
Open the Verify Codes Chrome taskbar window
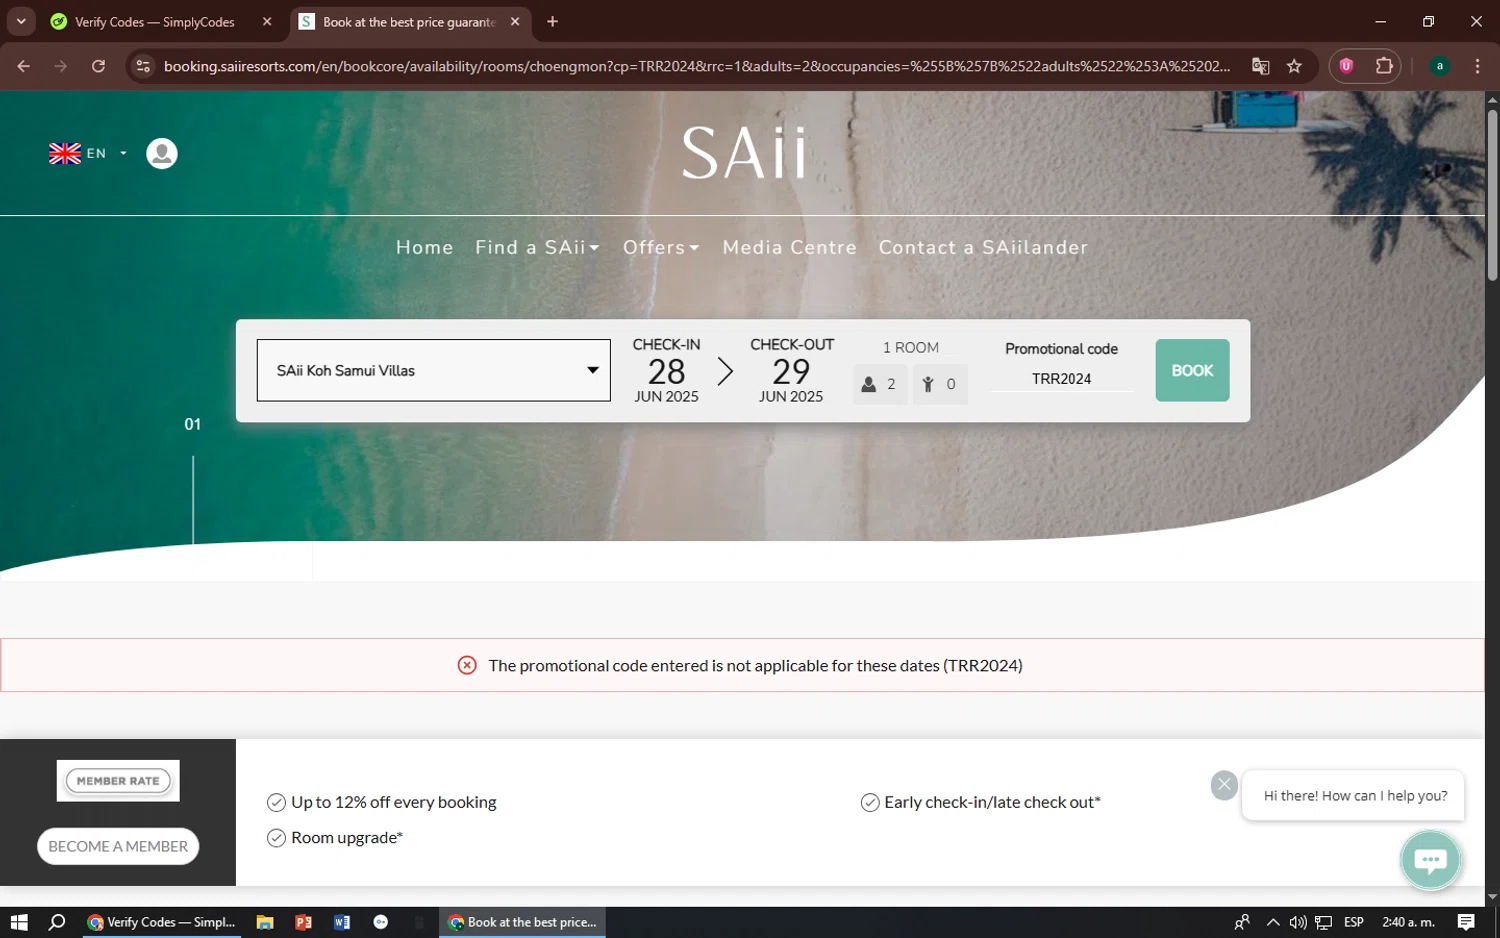(x=161, y=922)
